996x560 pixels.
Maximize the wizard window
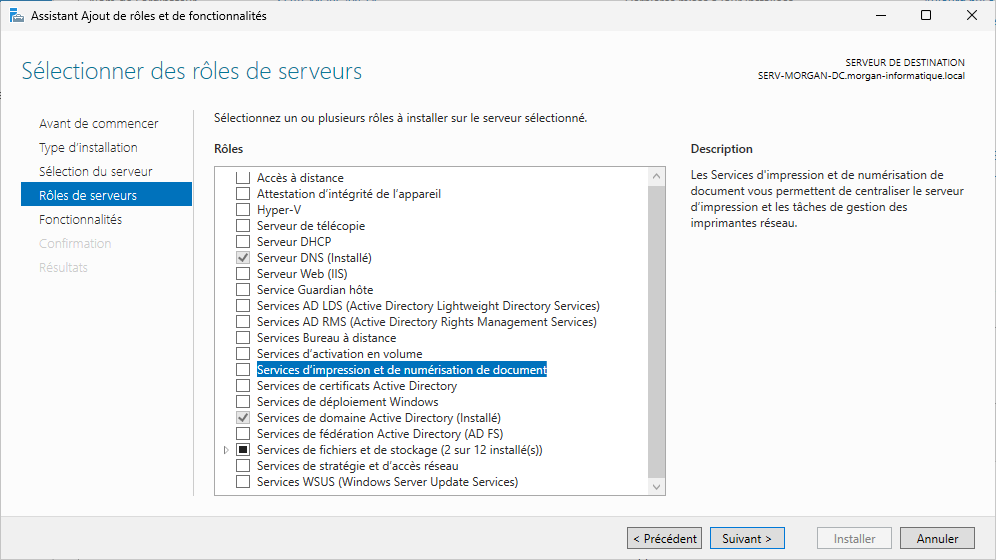point(926,16)
